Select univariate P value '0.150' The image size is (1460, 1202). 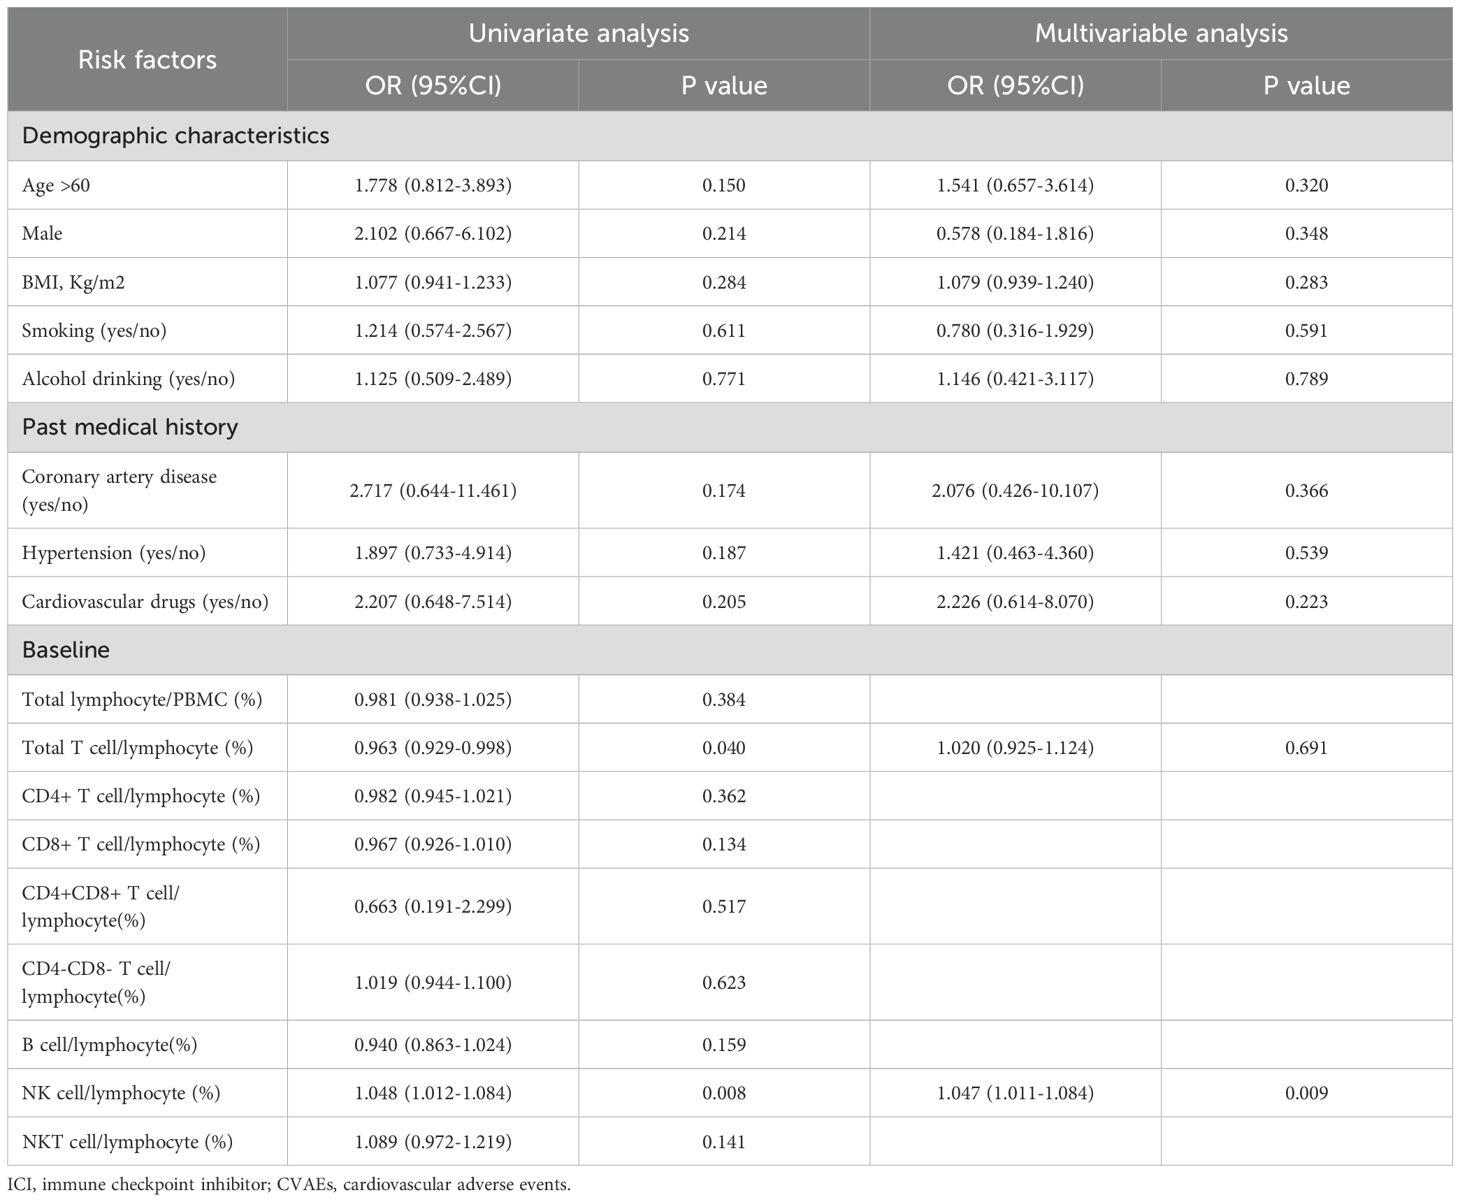pos(724,185)
